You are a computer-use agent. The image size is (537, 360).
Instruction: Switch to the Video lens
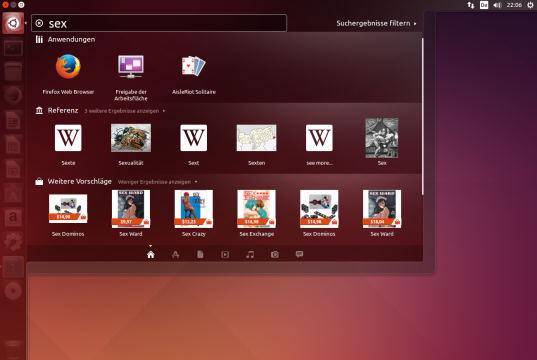(225, 255)
